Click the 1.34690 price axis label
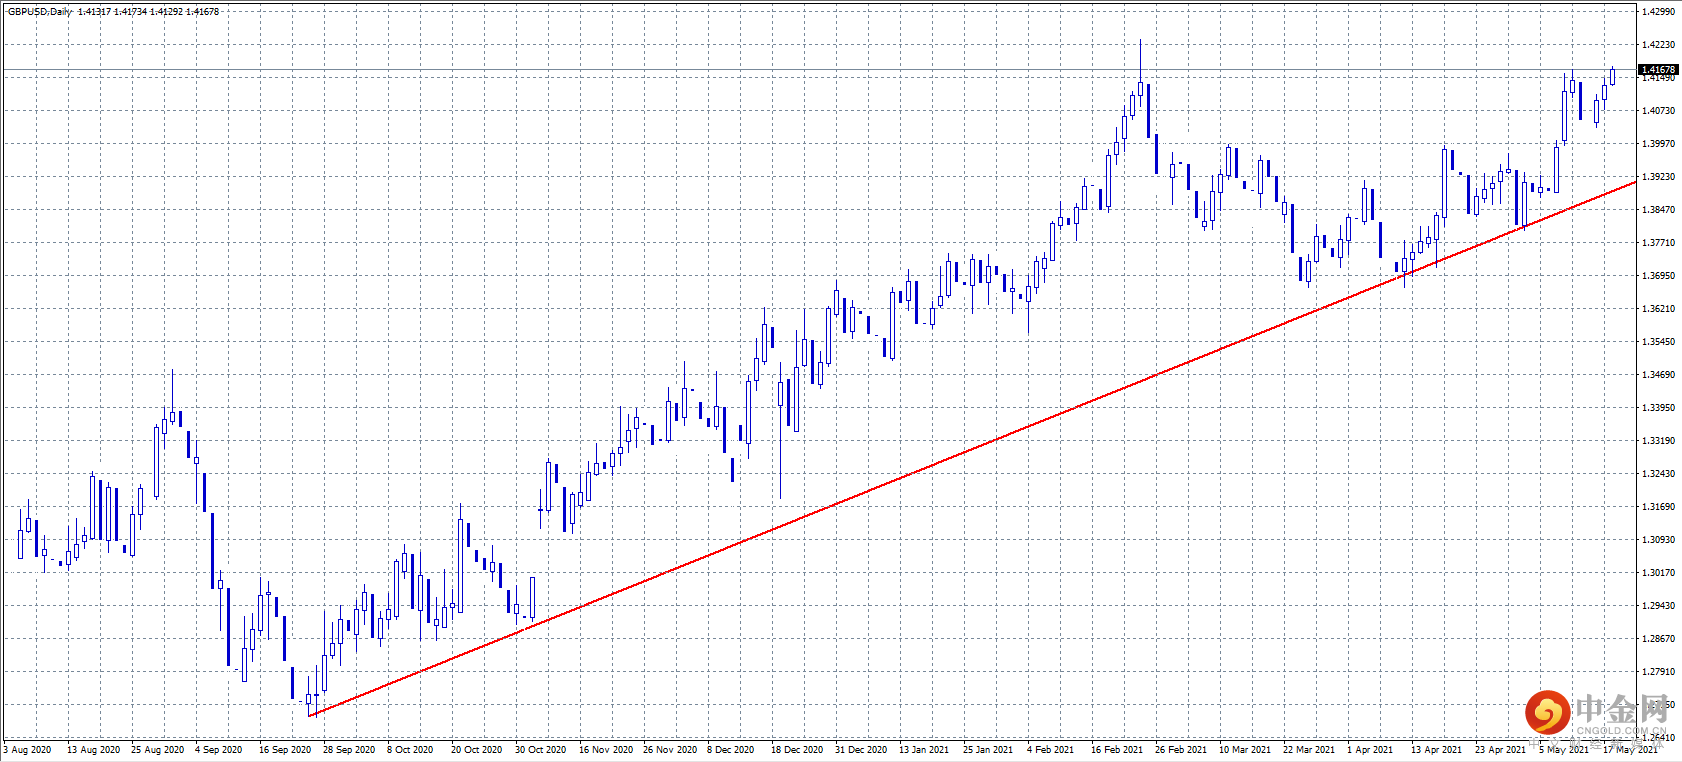Viewport: 1682px width, 762px height. tap(1659, 375)
